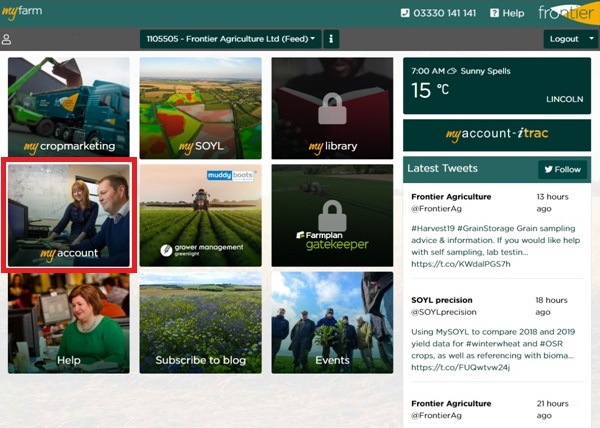Open the https://t.co/FUQwtvw24j tweet link
This screenshot has height=428, width=600.
point(460,368)
